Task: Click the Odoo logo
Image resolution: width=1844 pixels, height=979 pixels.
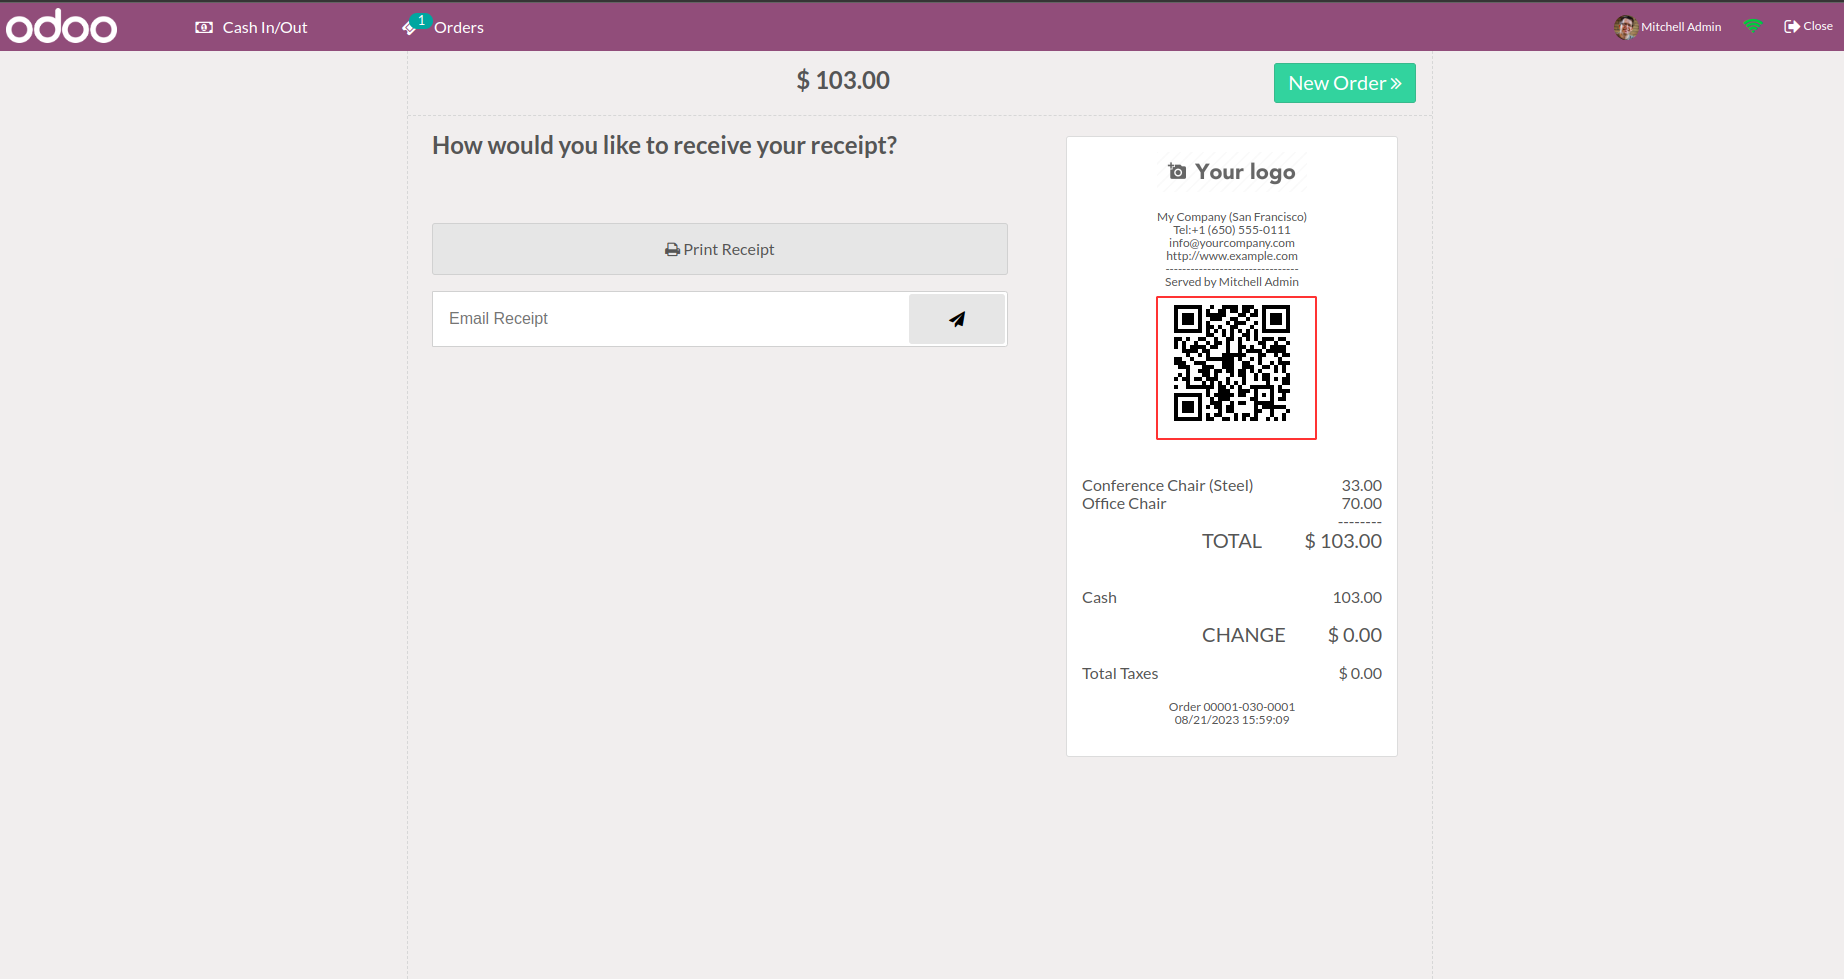Action: click(x=61, y=27)
